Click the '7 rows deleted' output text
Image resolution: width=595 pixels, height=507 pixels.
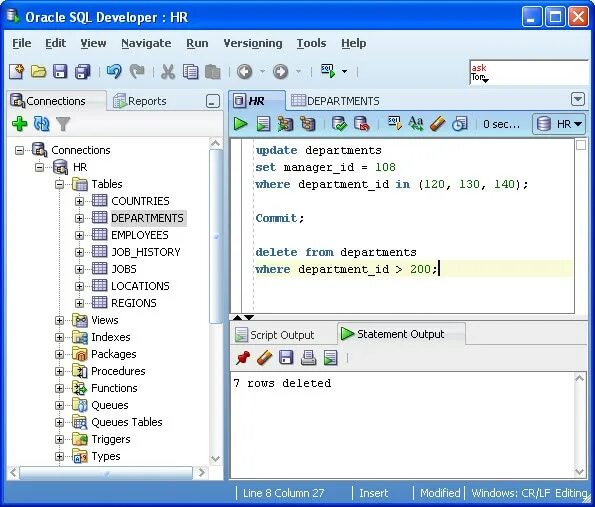tap(283, 383)
